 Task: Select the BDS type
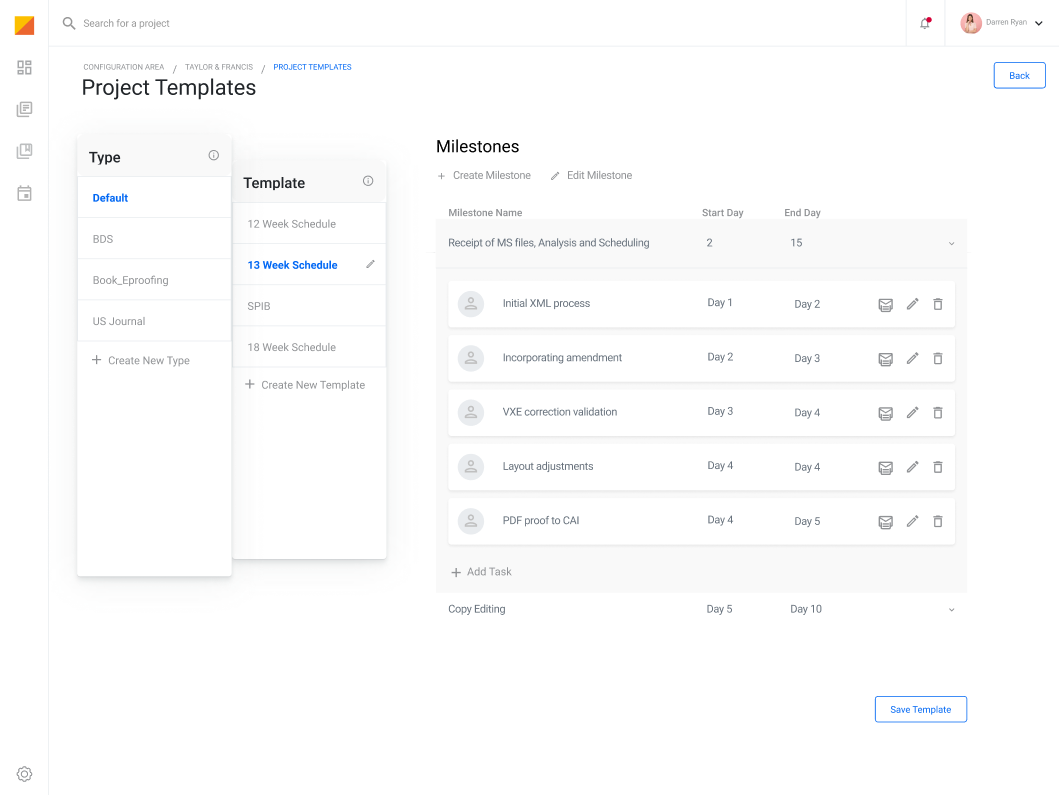click(x=103, y=239)
